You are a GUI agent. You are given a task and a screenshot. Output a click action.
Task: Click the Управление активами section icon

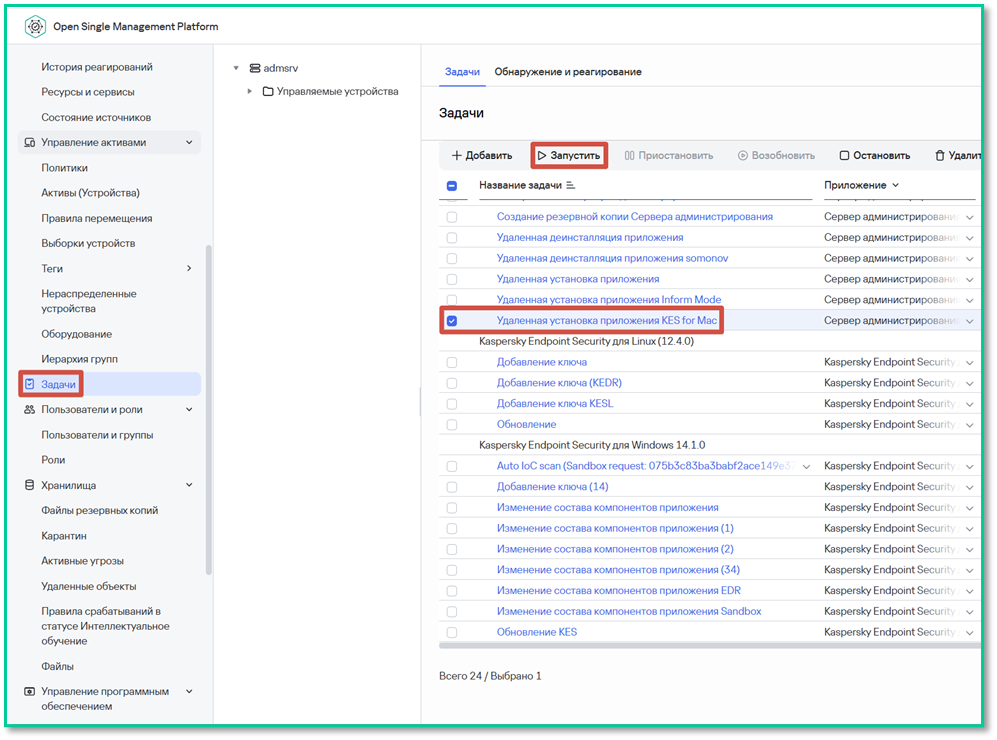tap(29, 142)
